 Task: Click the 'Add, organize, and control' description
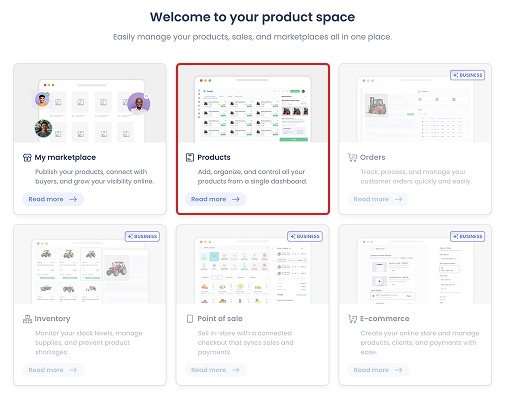(252, 177)
